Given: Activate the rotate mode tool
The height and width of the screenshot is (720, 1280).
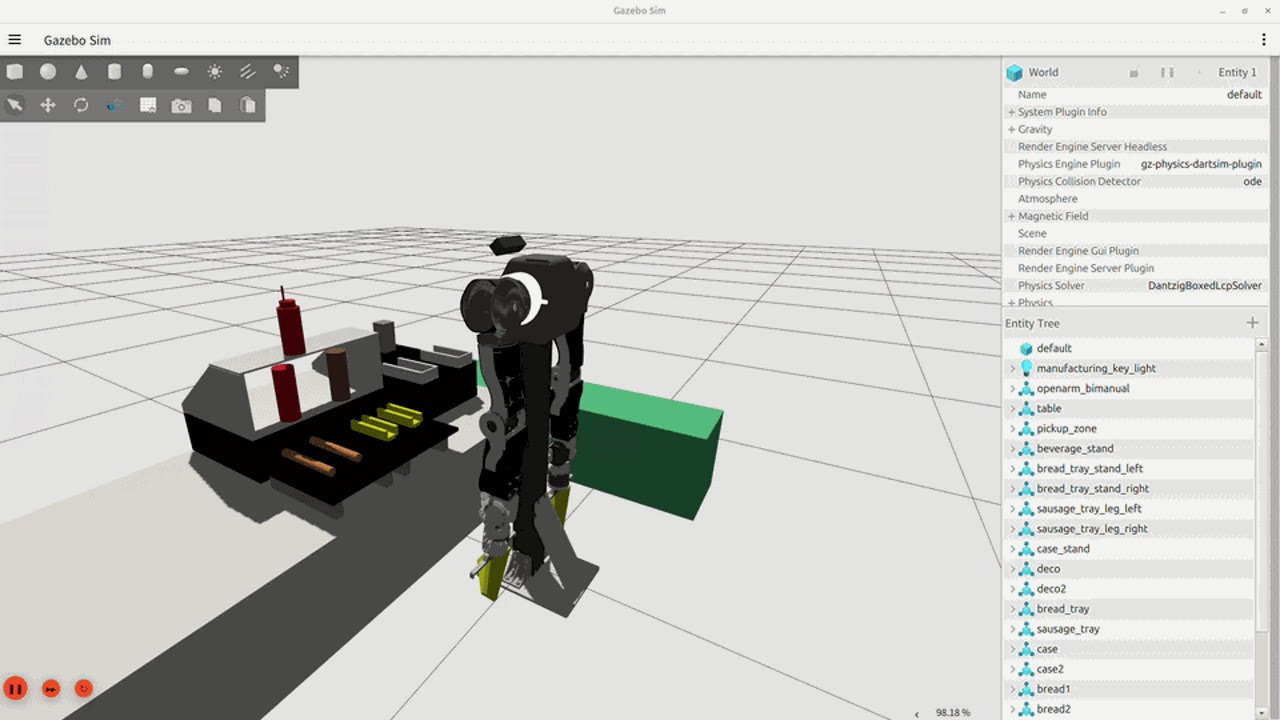Looking at the screenshot, I should coord(81,105).
